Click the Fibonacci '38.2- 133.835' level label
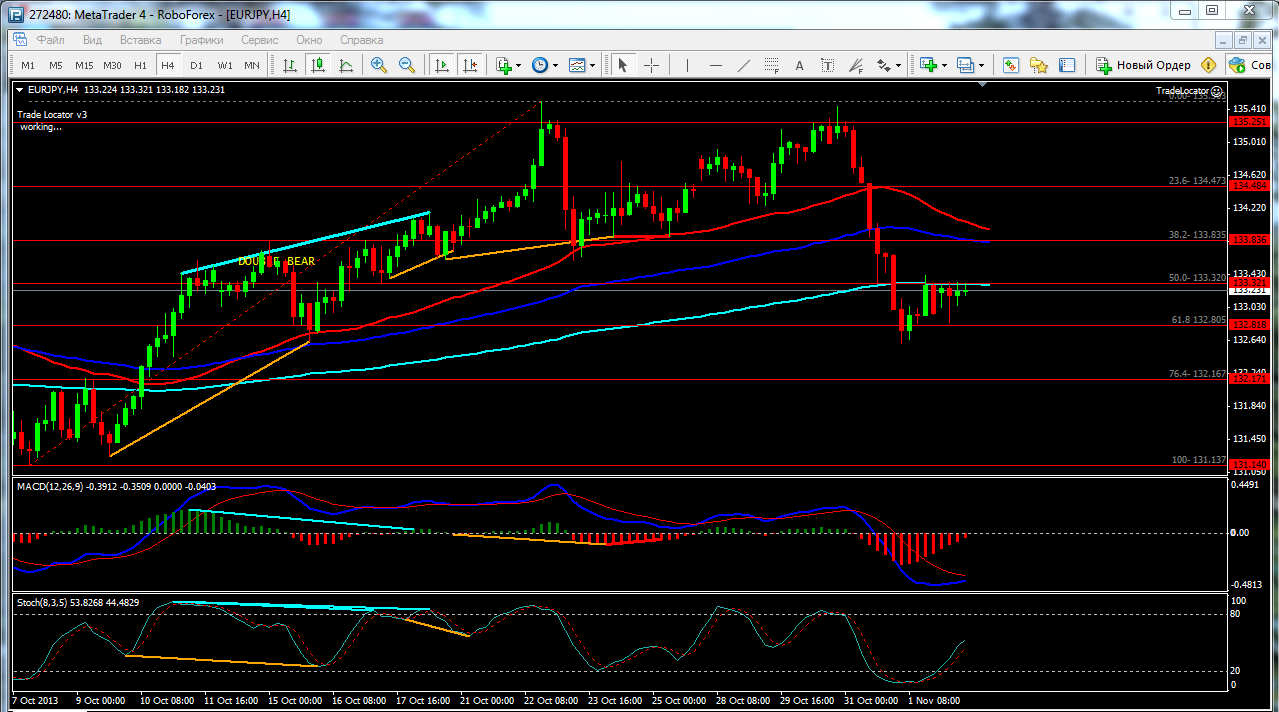The width and height of the screenshot is (1279, 712). (1197, 235)
